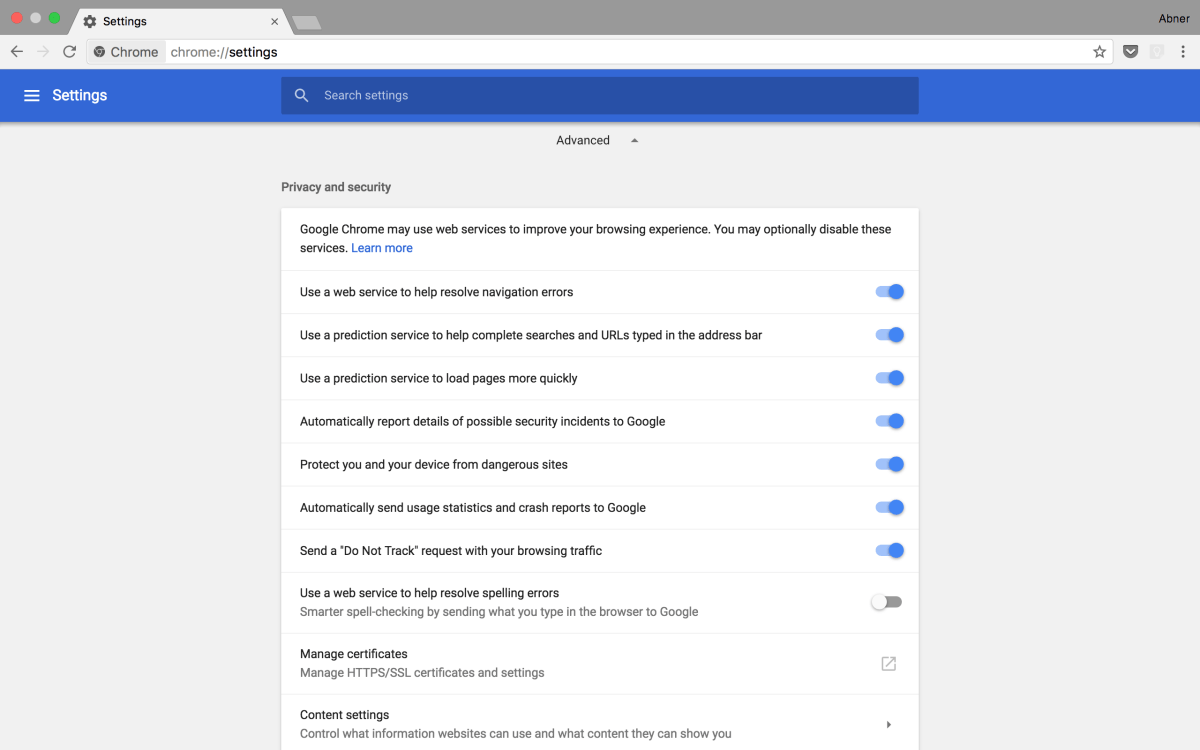Bookmark this page with the star icon
The image size is (1200, 750).
pyautogui.click(x=1099, y=52)
